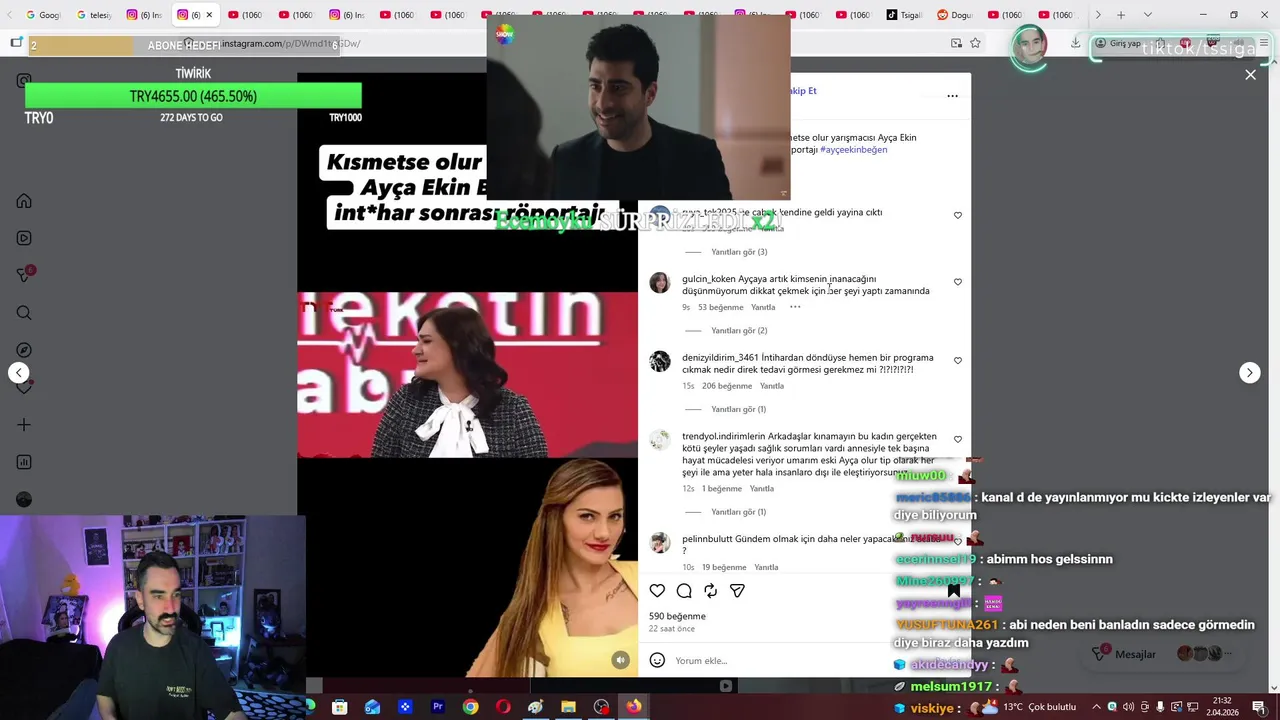
Task: Switch to the telesiy Google tab
Action: click(x=94, y=15)
